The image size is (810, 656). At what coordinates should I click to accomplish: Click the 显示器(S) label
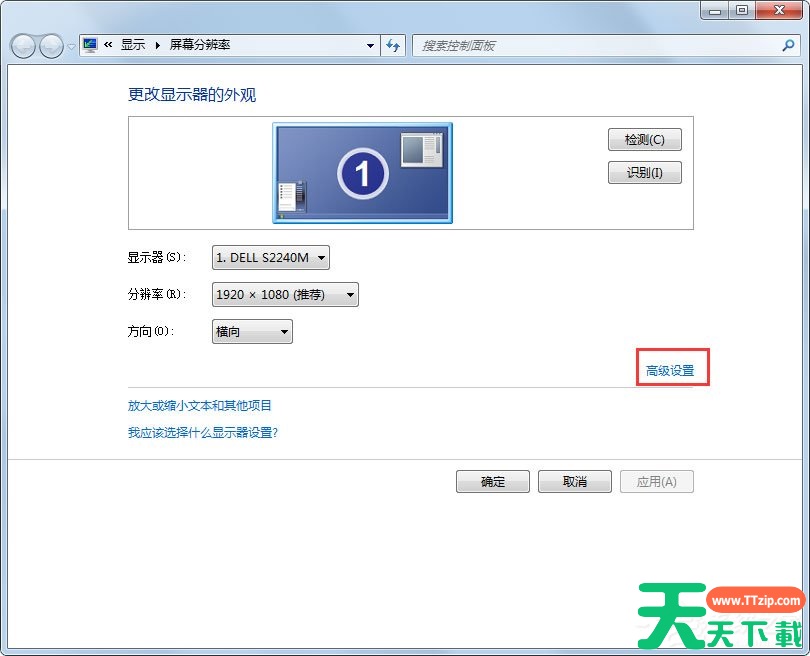tap(157, 257)
